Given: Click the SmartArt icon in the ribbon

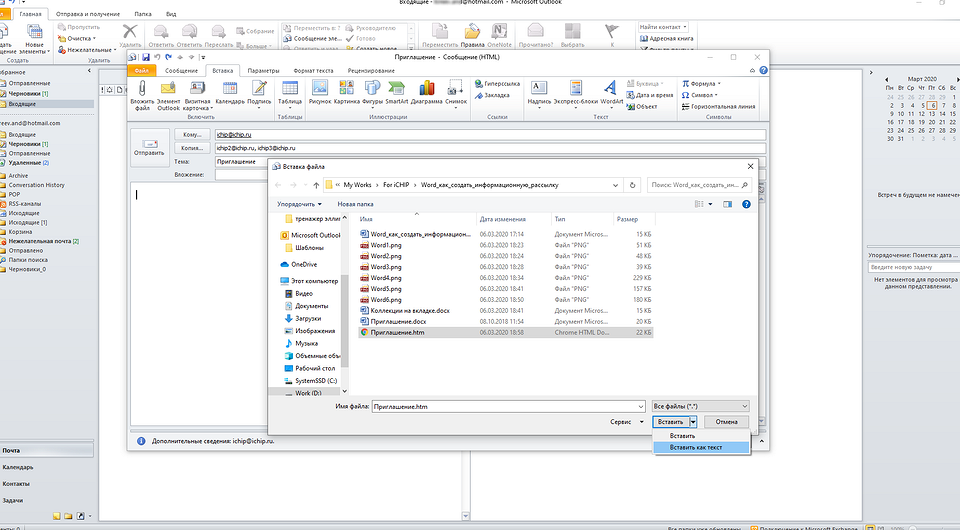Looking at the screenshot, I should coord(396,93).
